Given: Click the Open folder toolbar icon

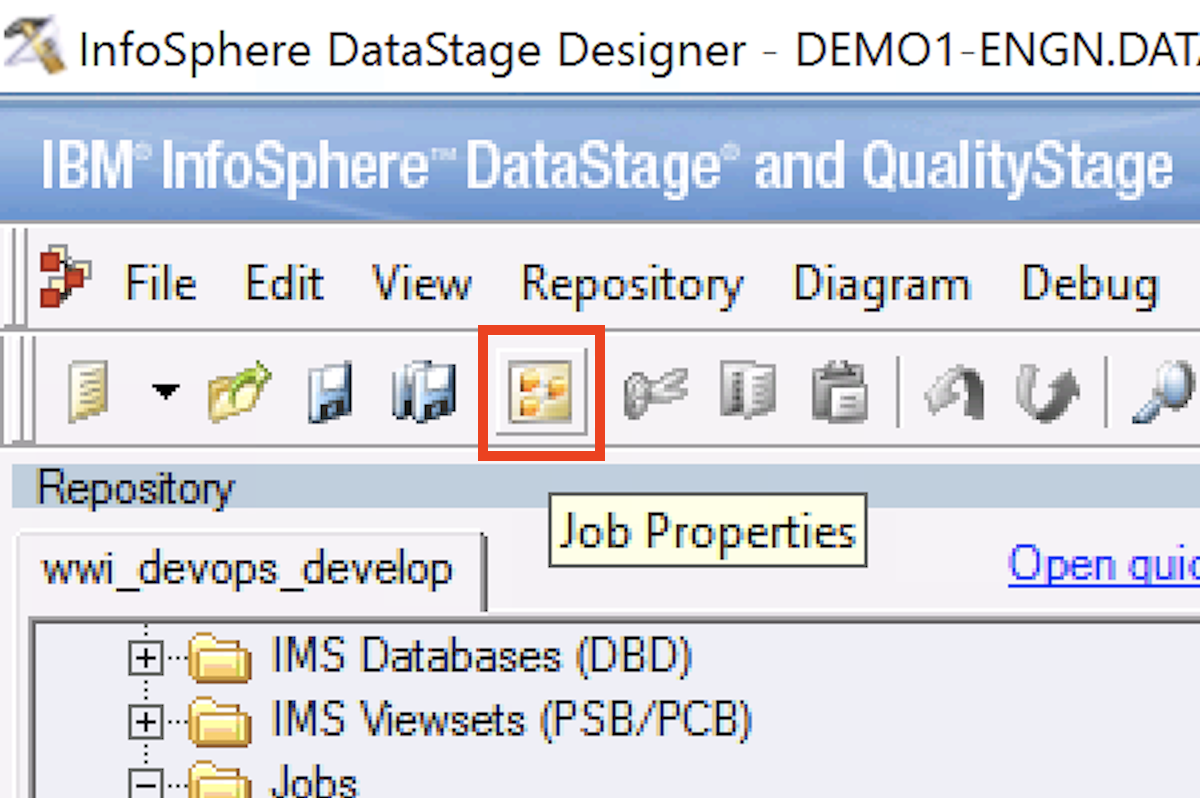Looking at the screenshot, I should 239,391.
